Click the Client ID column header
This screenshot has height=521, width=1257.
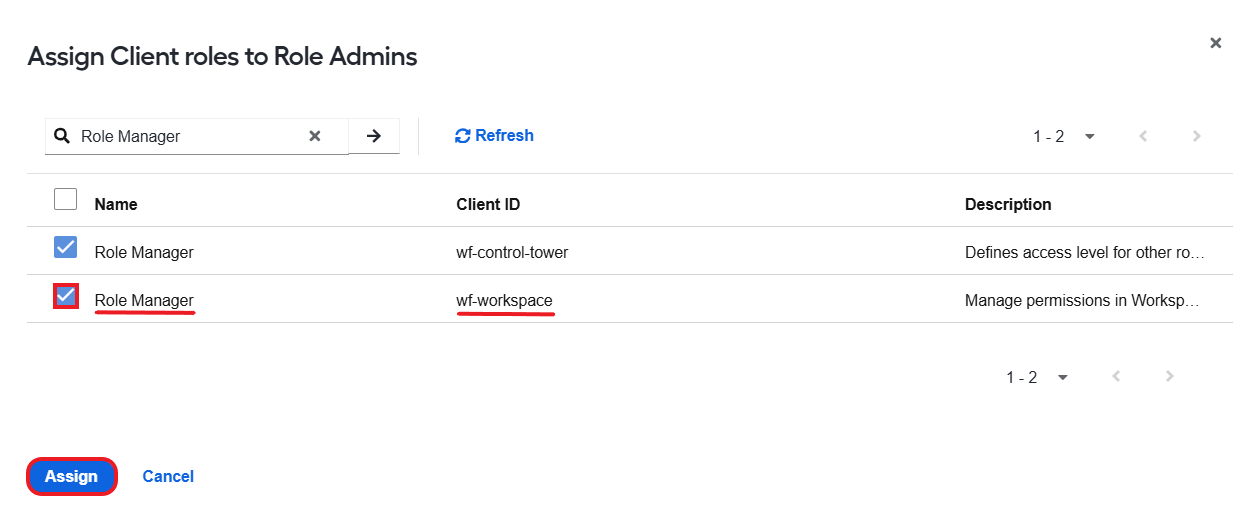488,204
